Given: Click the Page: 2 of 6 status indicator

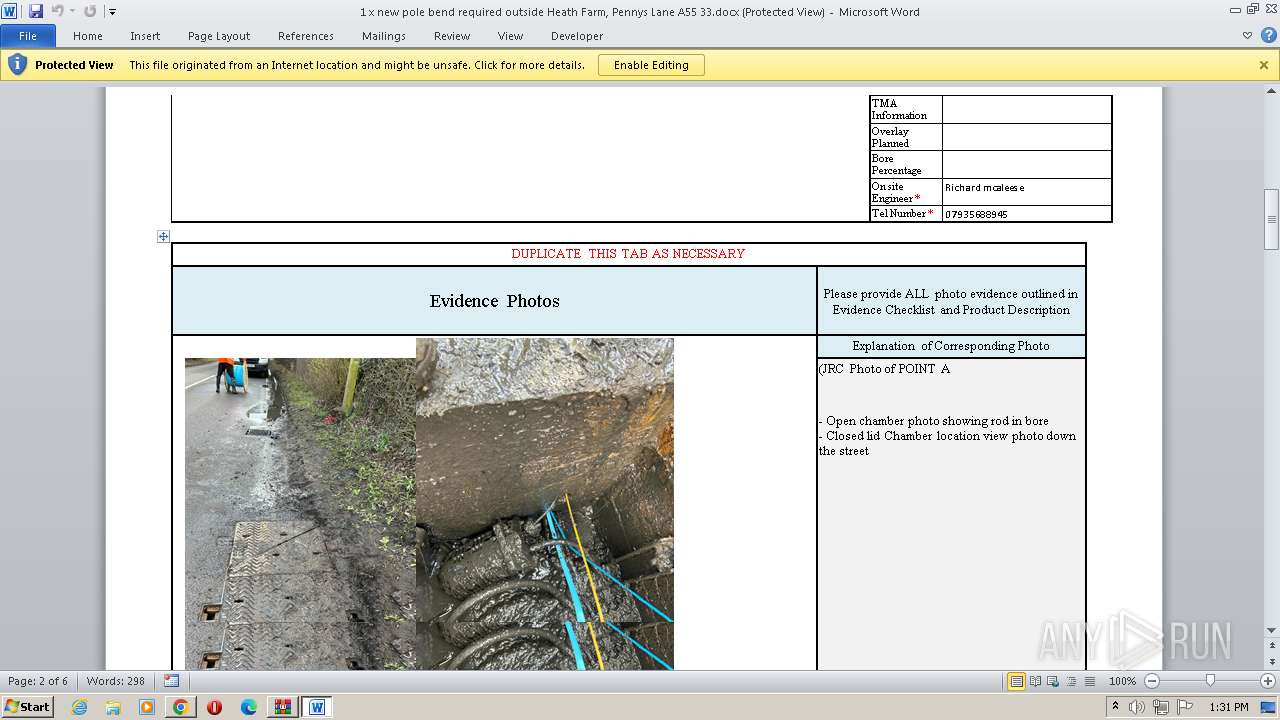Looking at the screenshot, I should point(38,681).
